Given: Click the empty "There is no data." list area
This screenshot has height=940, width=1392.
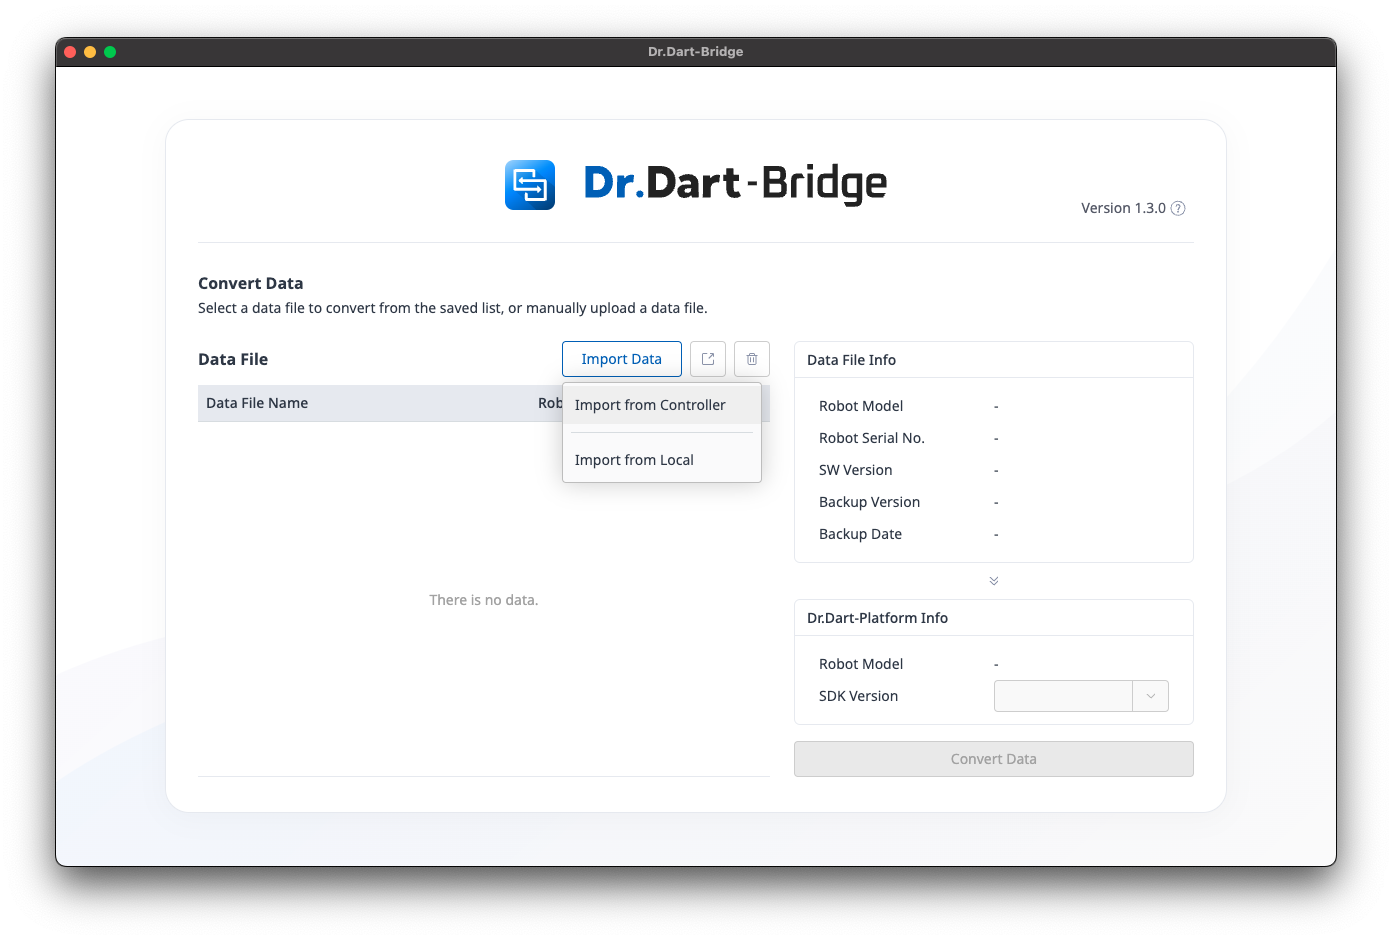Looking at the screenshot, I should click(484, 600).
